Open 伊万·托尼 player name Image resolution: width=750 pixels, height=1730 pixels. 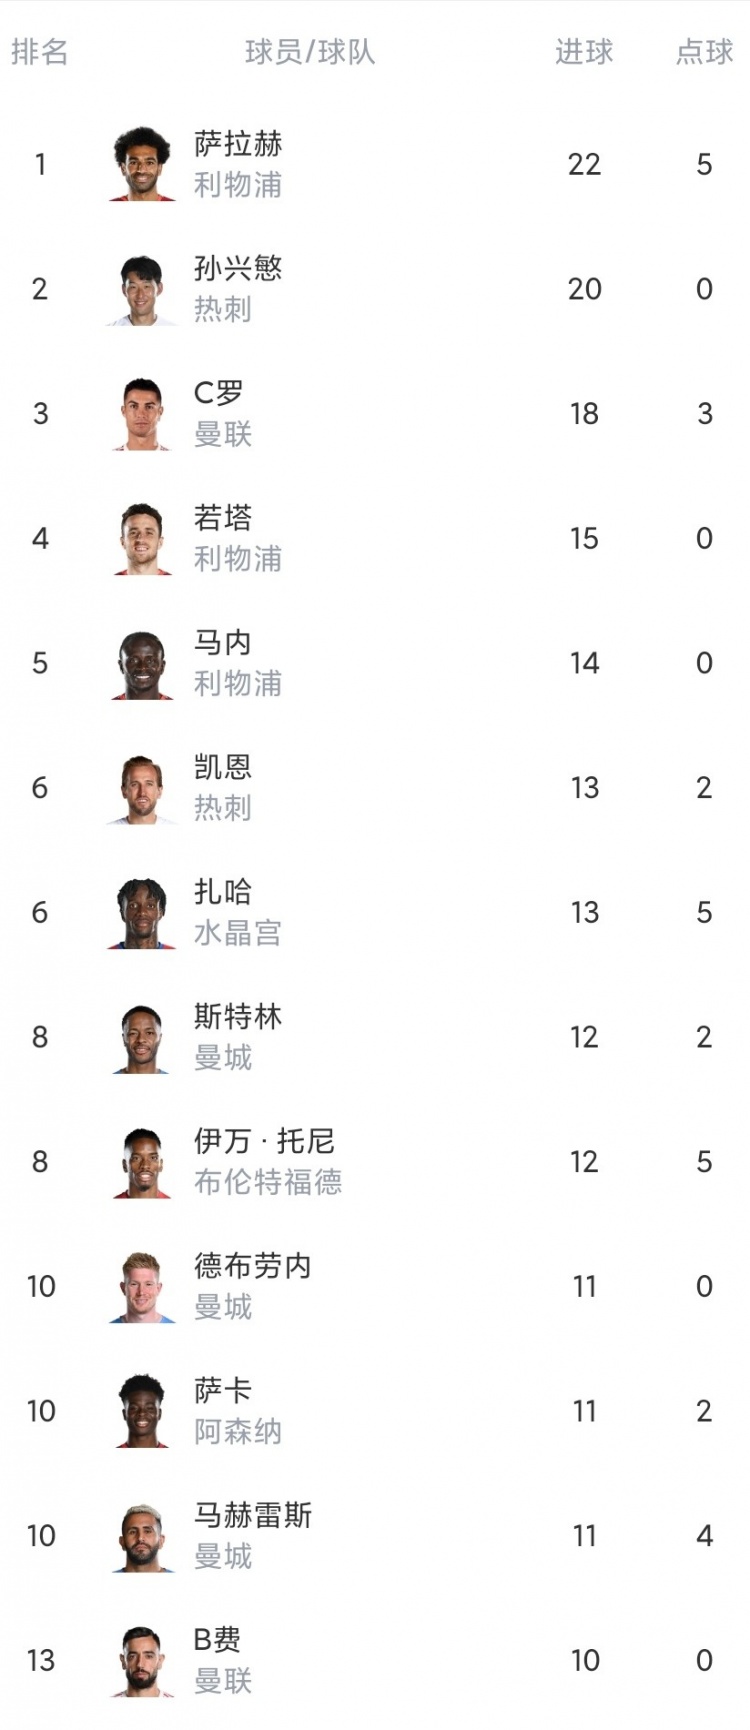point(264,1141)
